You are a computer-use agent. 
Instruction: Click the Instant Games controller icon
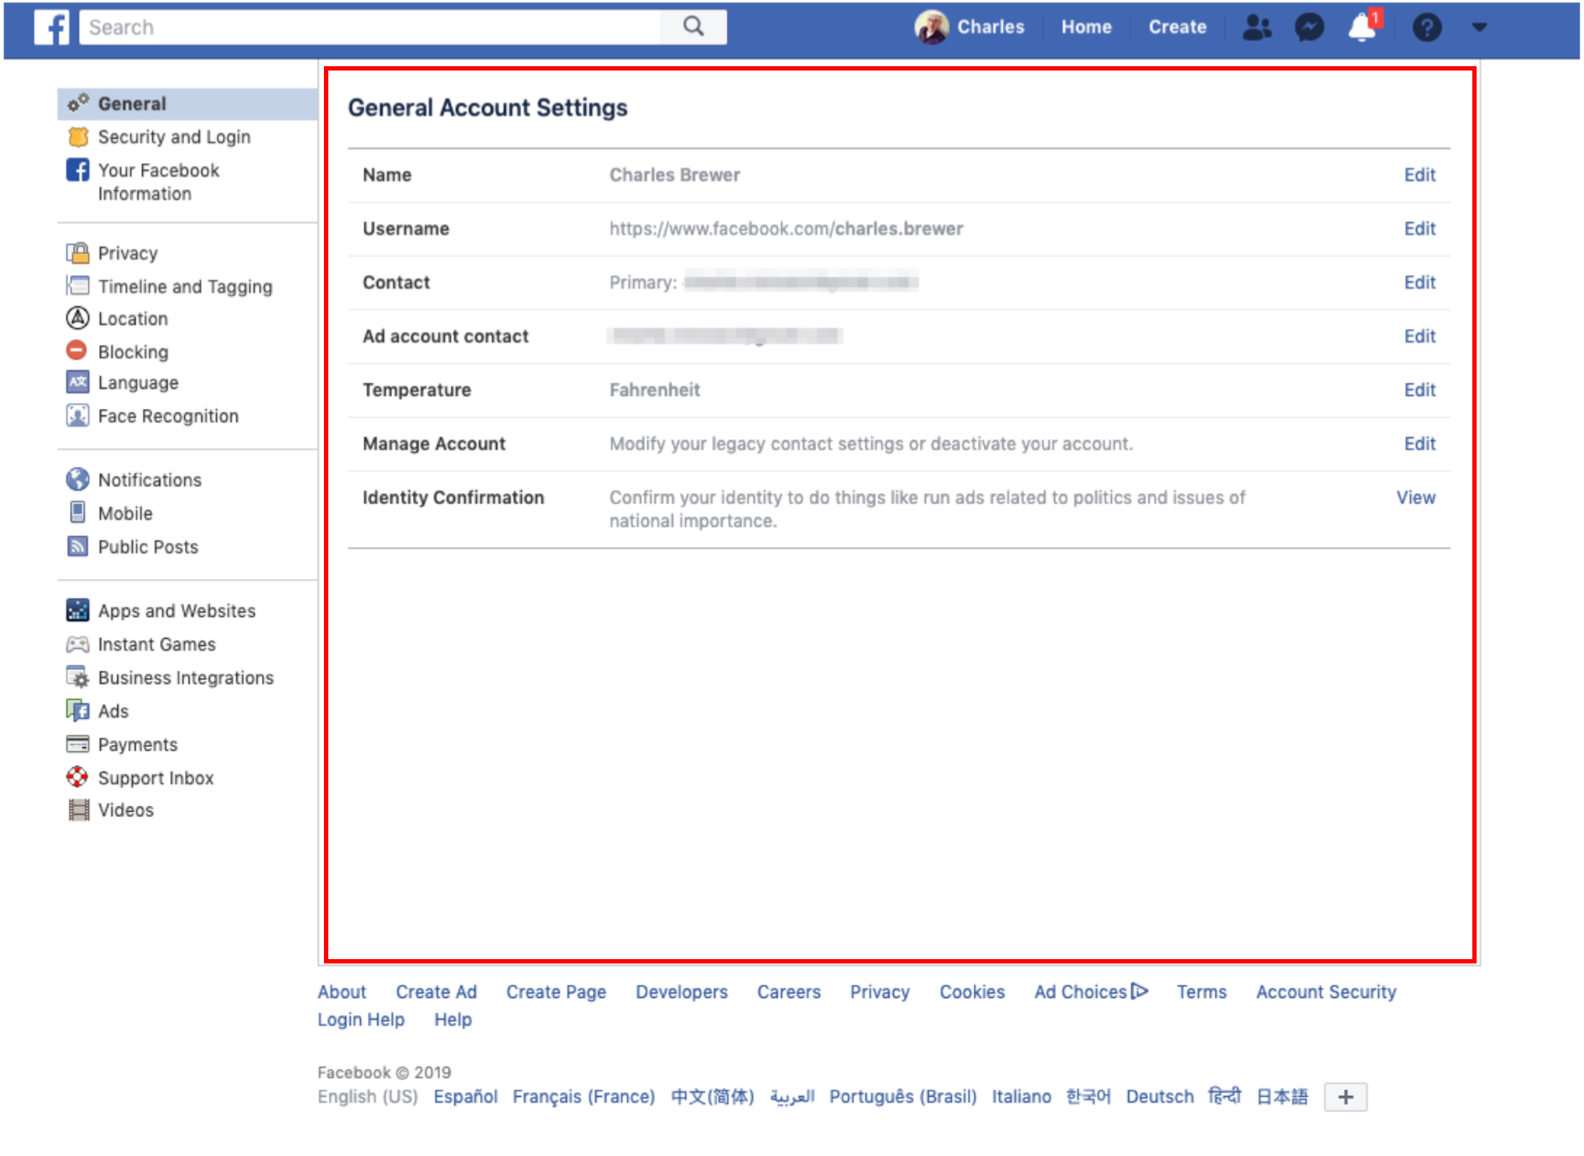tap(78, 644)
